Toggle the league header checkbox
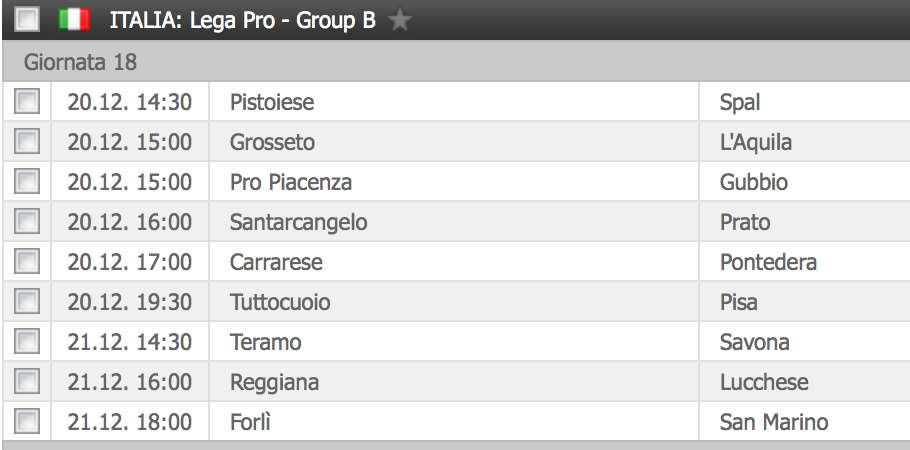Viewport: 910px width, 450px height. tap(27, 20)
